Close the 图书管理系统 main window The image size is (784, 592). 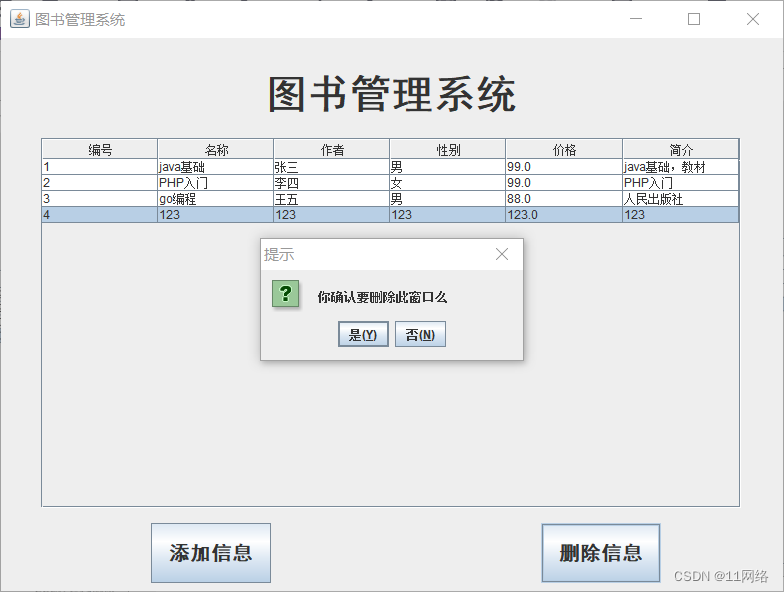pyautogui.click(x=752, y=19)
